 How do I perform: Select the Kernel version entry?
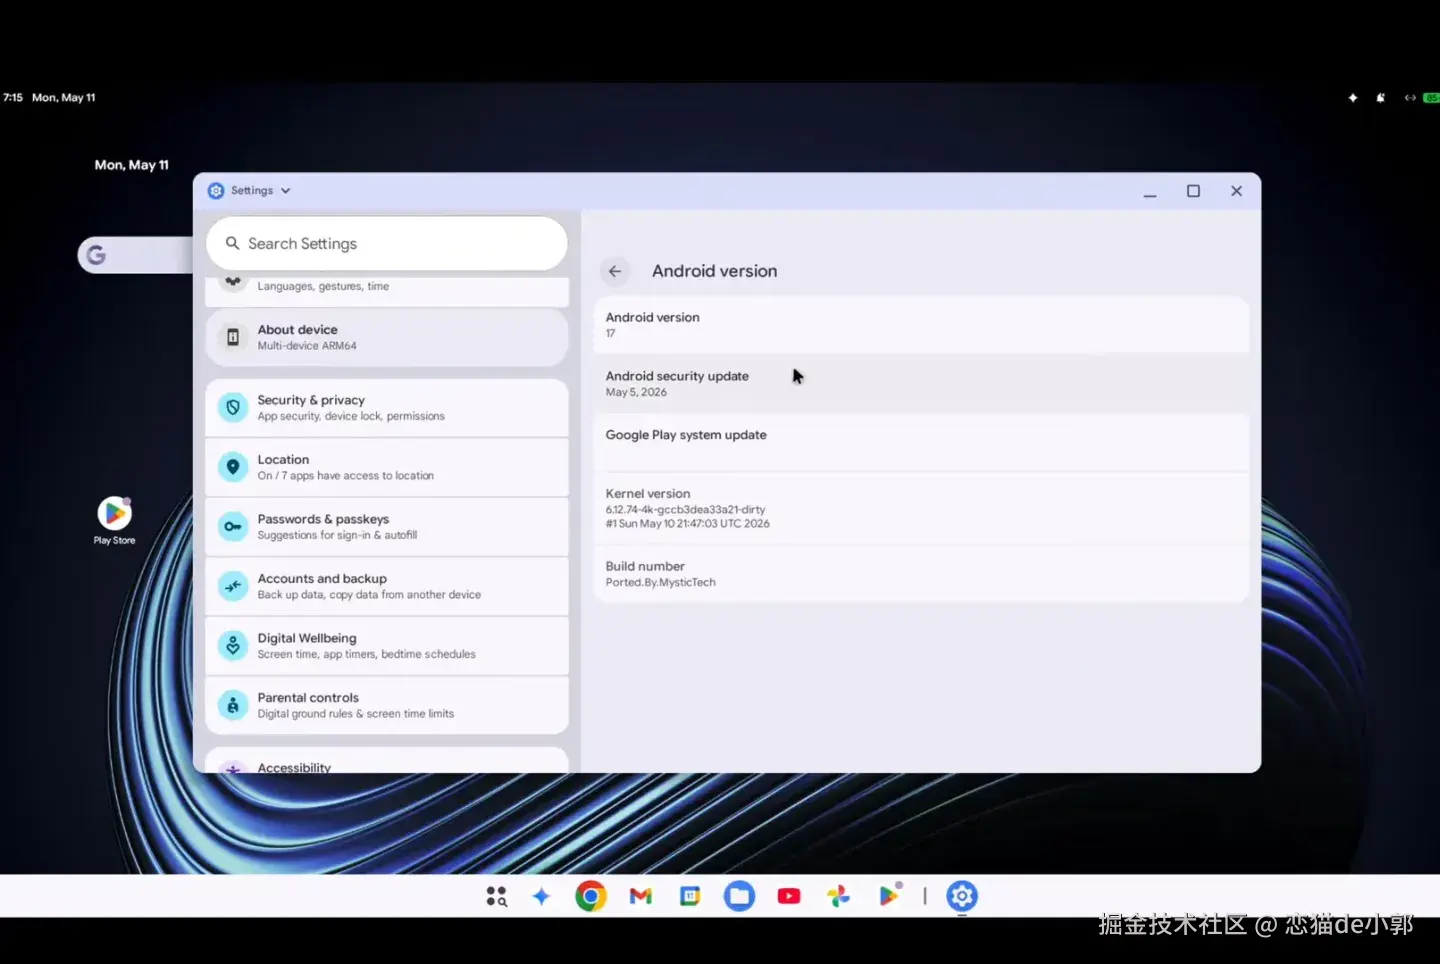[921, 508]
